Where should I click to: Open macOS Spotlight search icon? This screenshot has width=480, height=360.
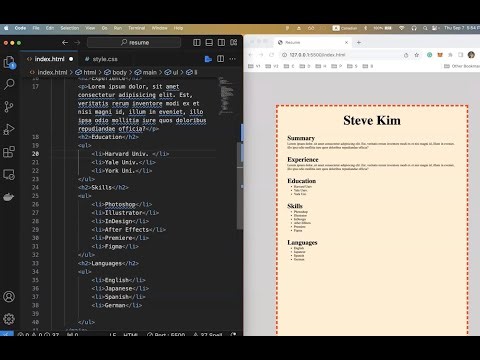pos(425,28)
